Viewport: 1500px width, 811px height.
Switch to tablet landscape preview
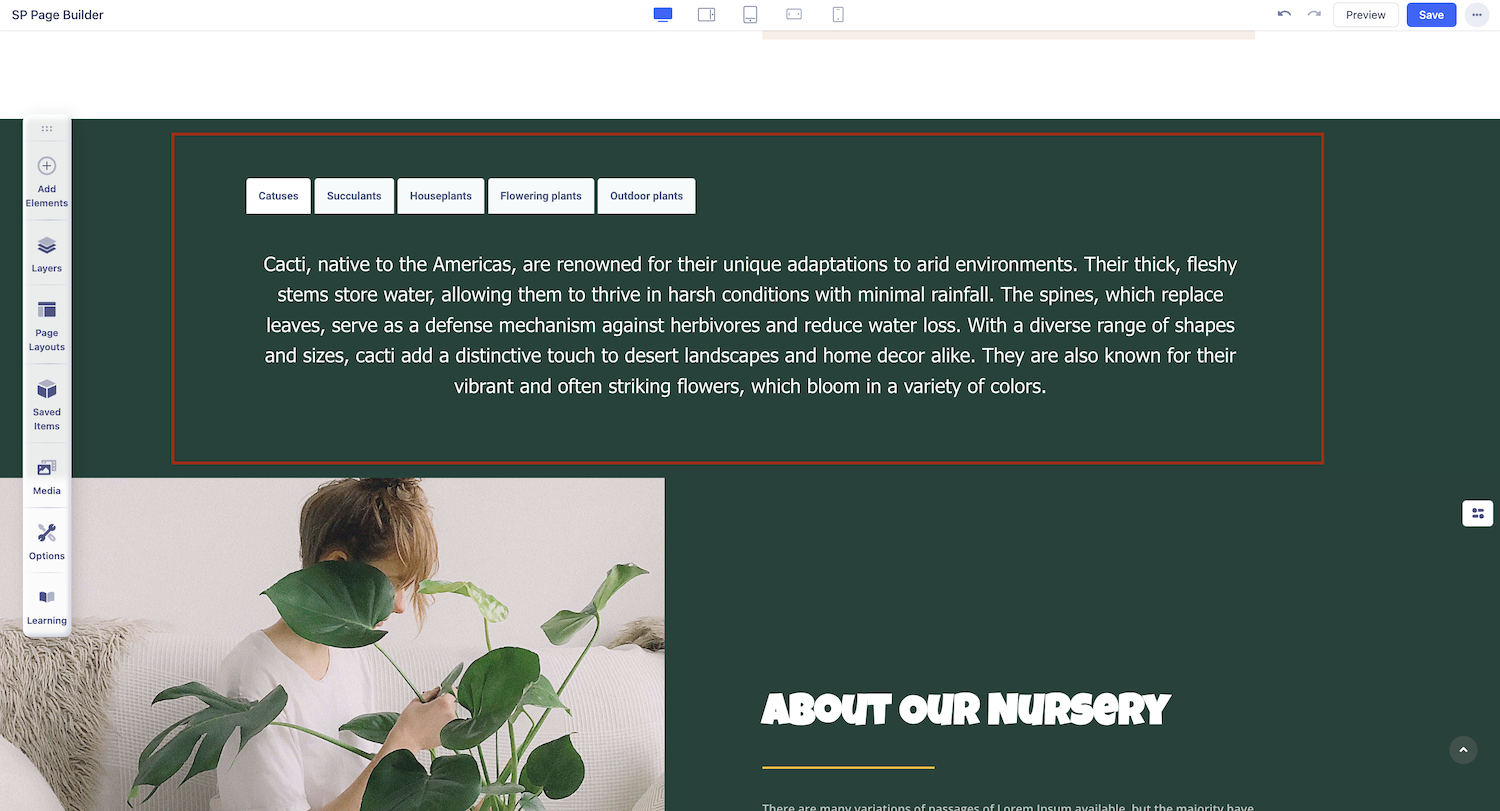[x=706, y=15]
